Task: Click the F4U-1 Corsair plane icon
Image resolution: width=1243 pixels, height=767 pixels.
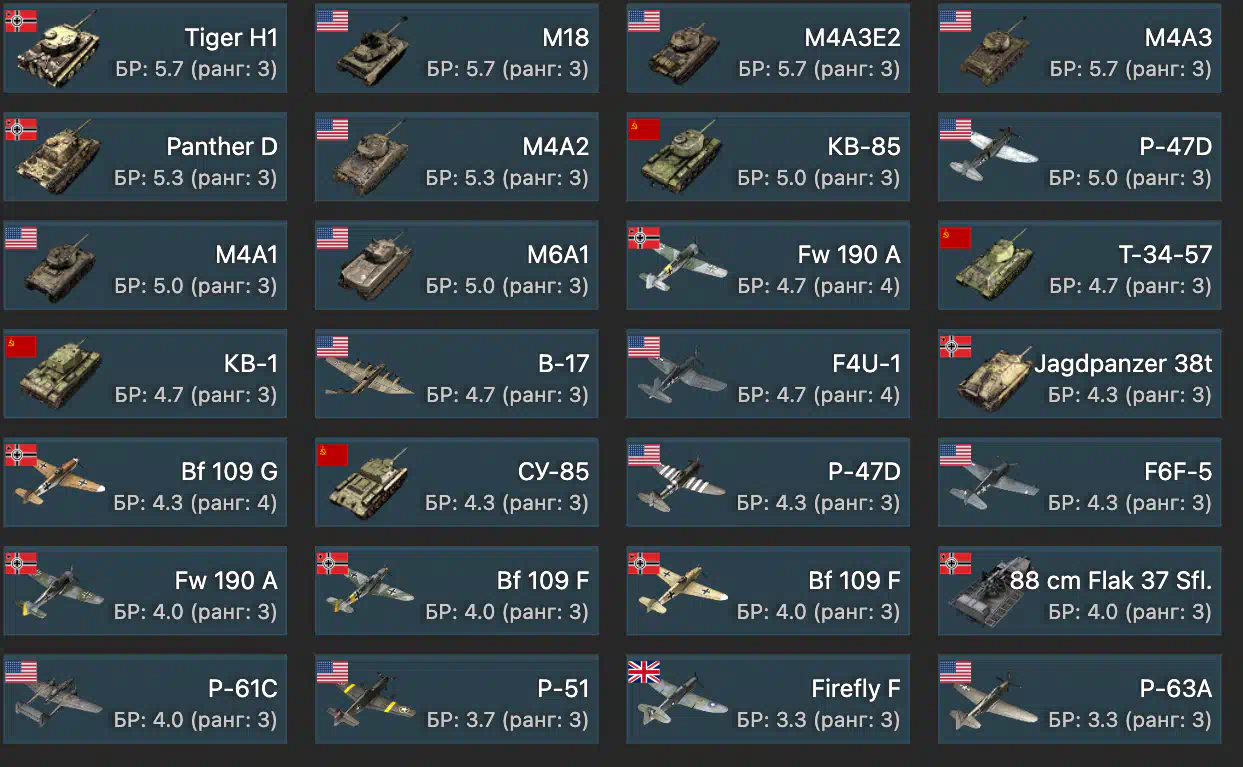Action: [681, 376]
